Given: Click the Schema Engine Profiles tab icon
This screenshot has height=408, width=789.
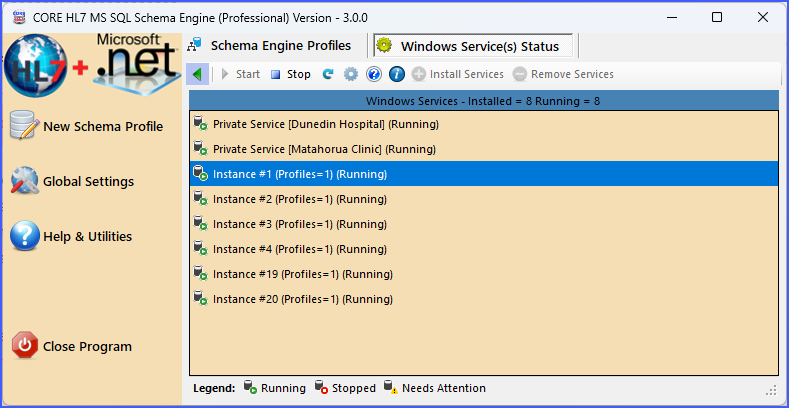Looking at the screenshot, I should coord(193,46).
